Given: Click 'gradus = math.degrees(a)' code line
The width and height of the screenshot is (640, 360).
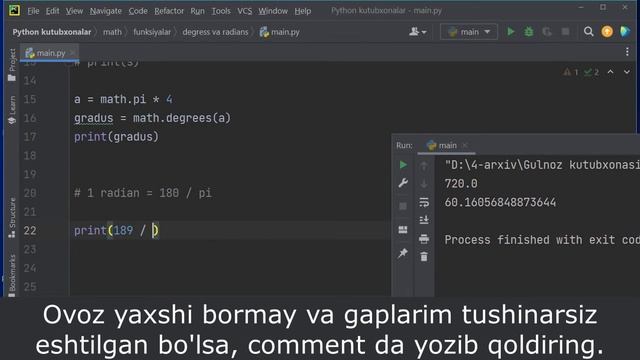Looking at the screenshot, I should point(152,118).
